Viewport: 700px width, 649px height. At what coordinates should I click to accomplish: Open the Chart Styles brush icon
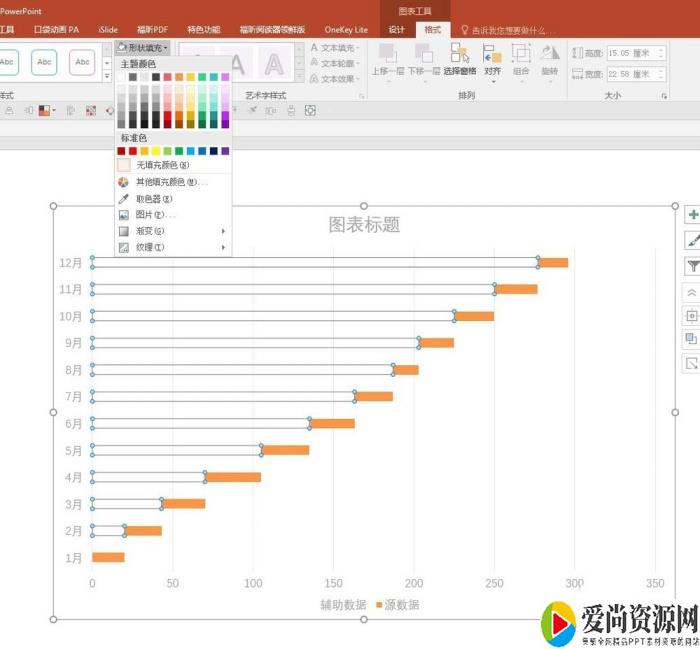pyautogui.click(x=692, y=240)
